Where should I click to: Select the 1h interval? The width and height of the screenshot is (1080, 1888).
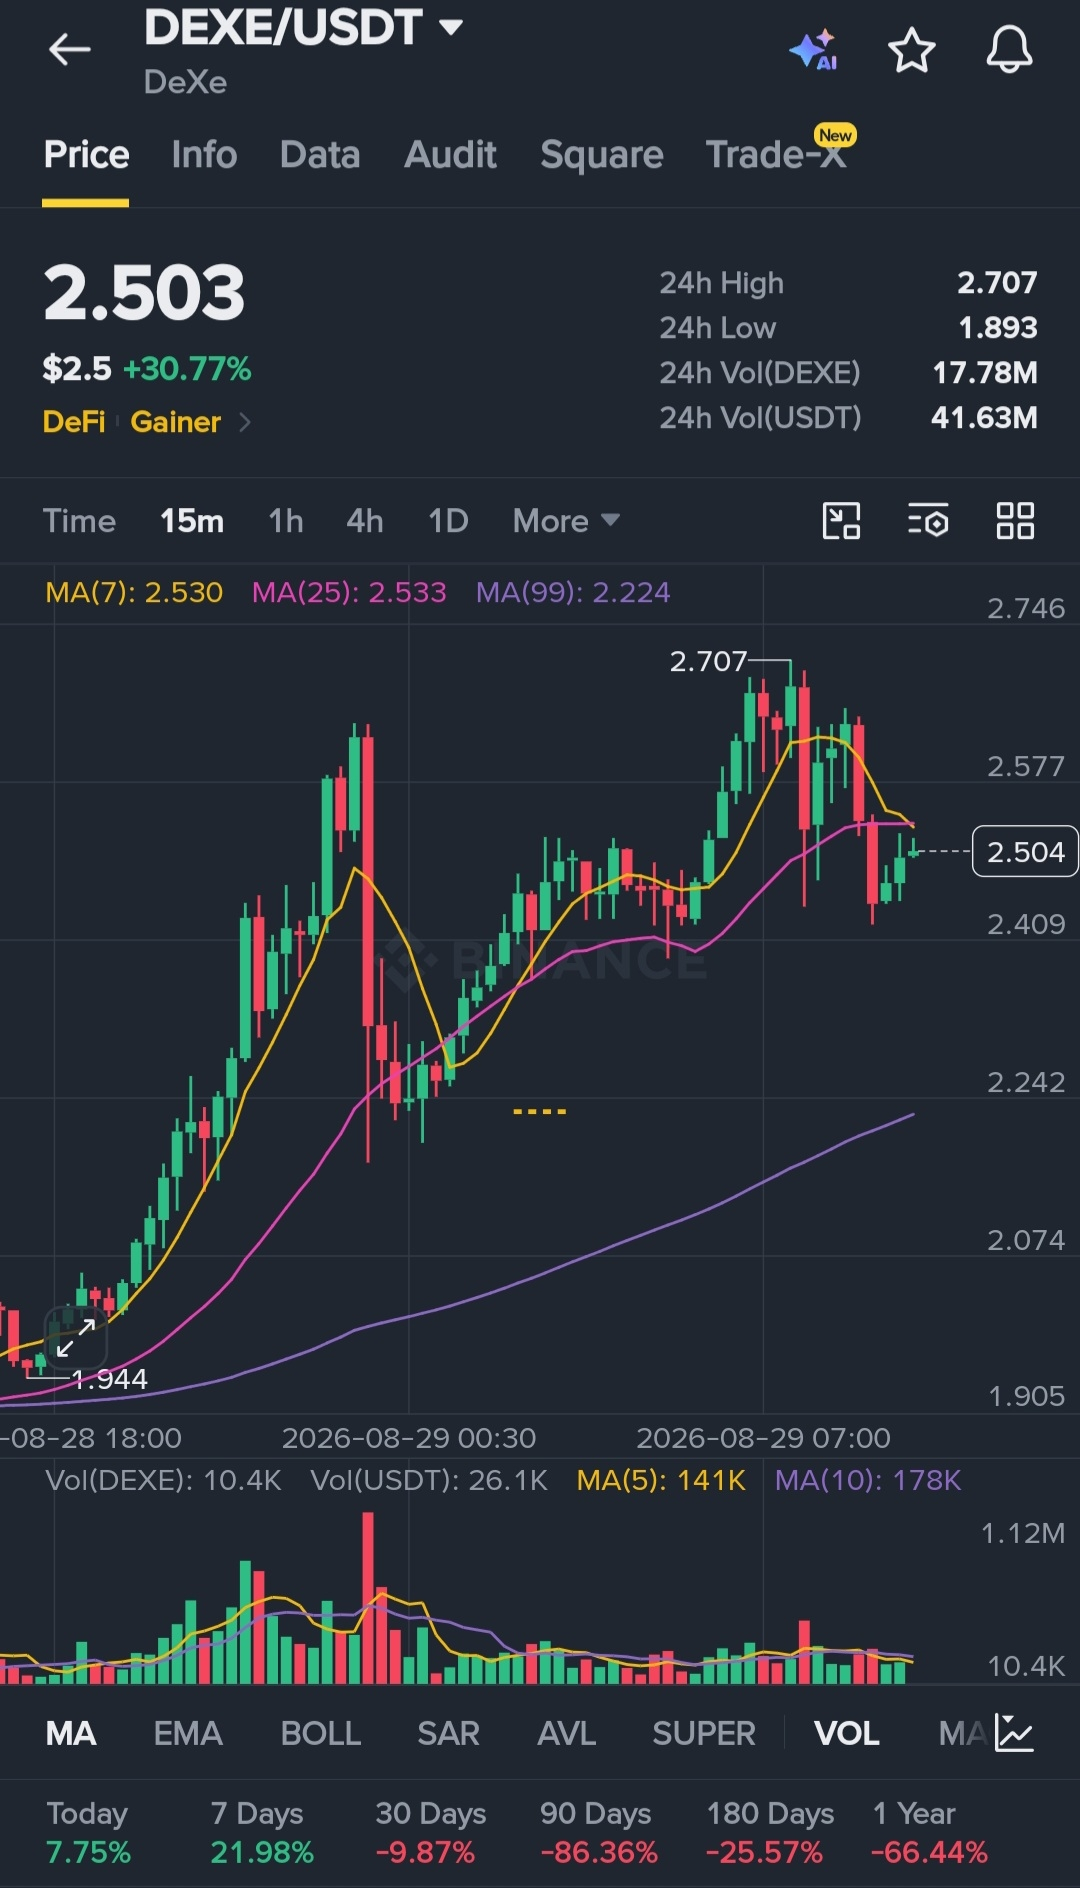pyautogui.click(x=286, y=521)
